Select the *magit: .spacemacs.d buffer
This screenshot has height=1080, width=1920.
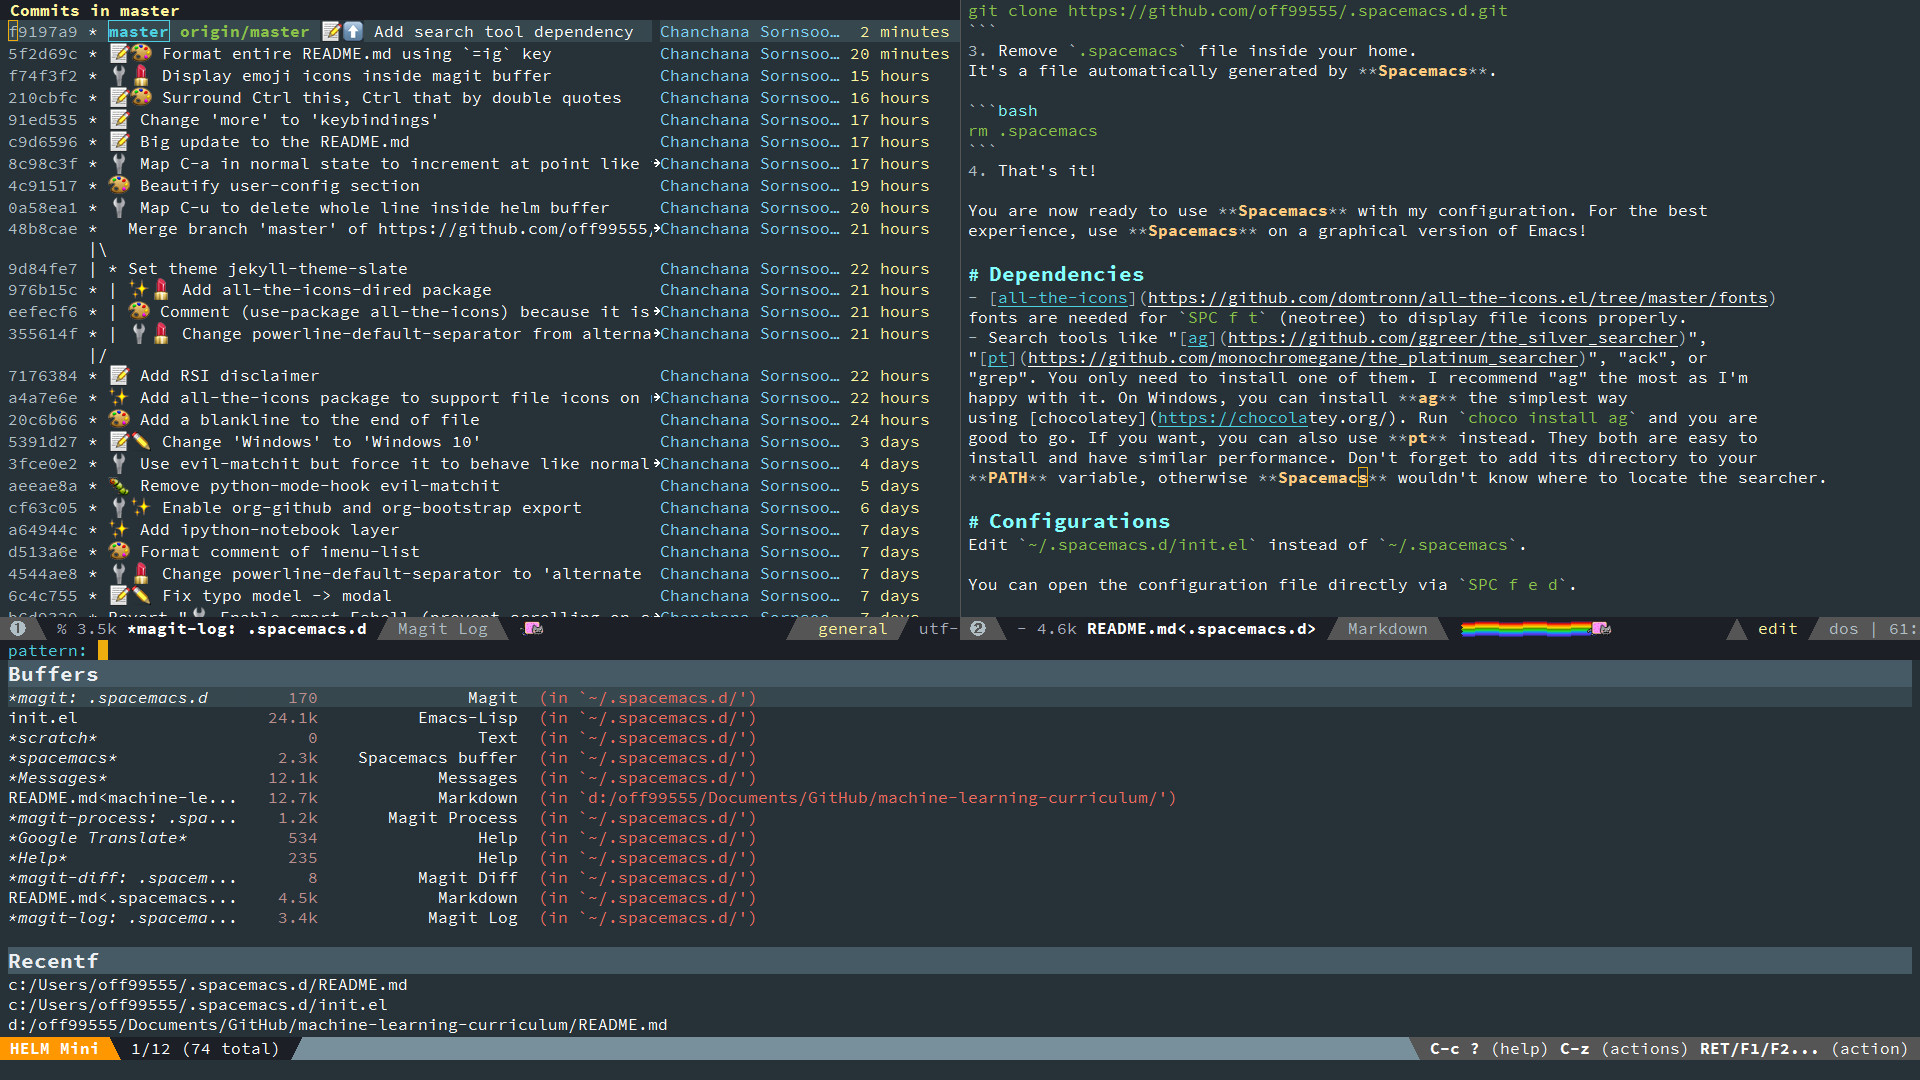[960, 698]
